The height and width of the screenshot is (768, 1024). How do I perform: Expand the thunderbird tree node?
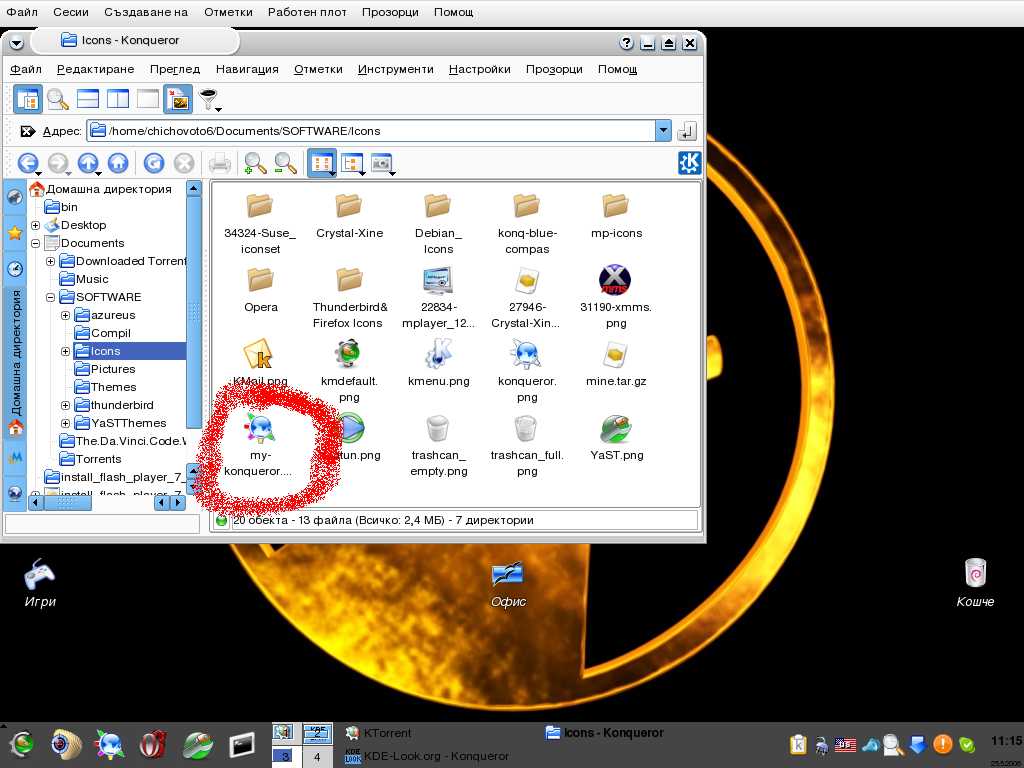pyautogui.click(x=65, y=406)
